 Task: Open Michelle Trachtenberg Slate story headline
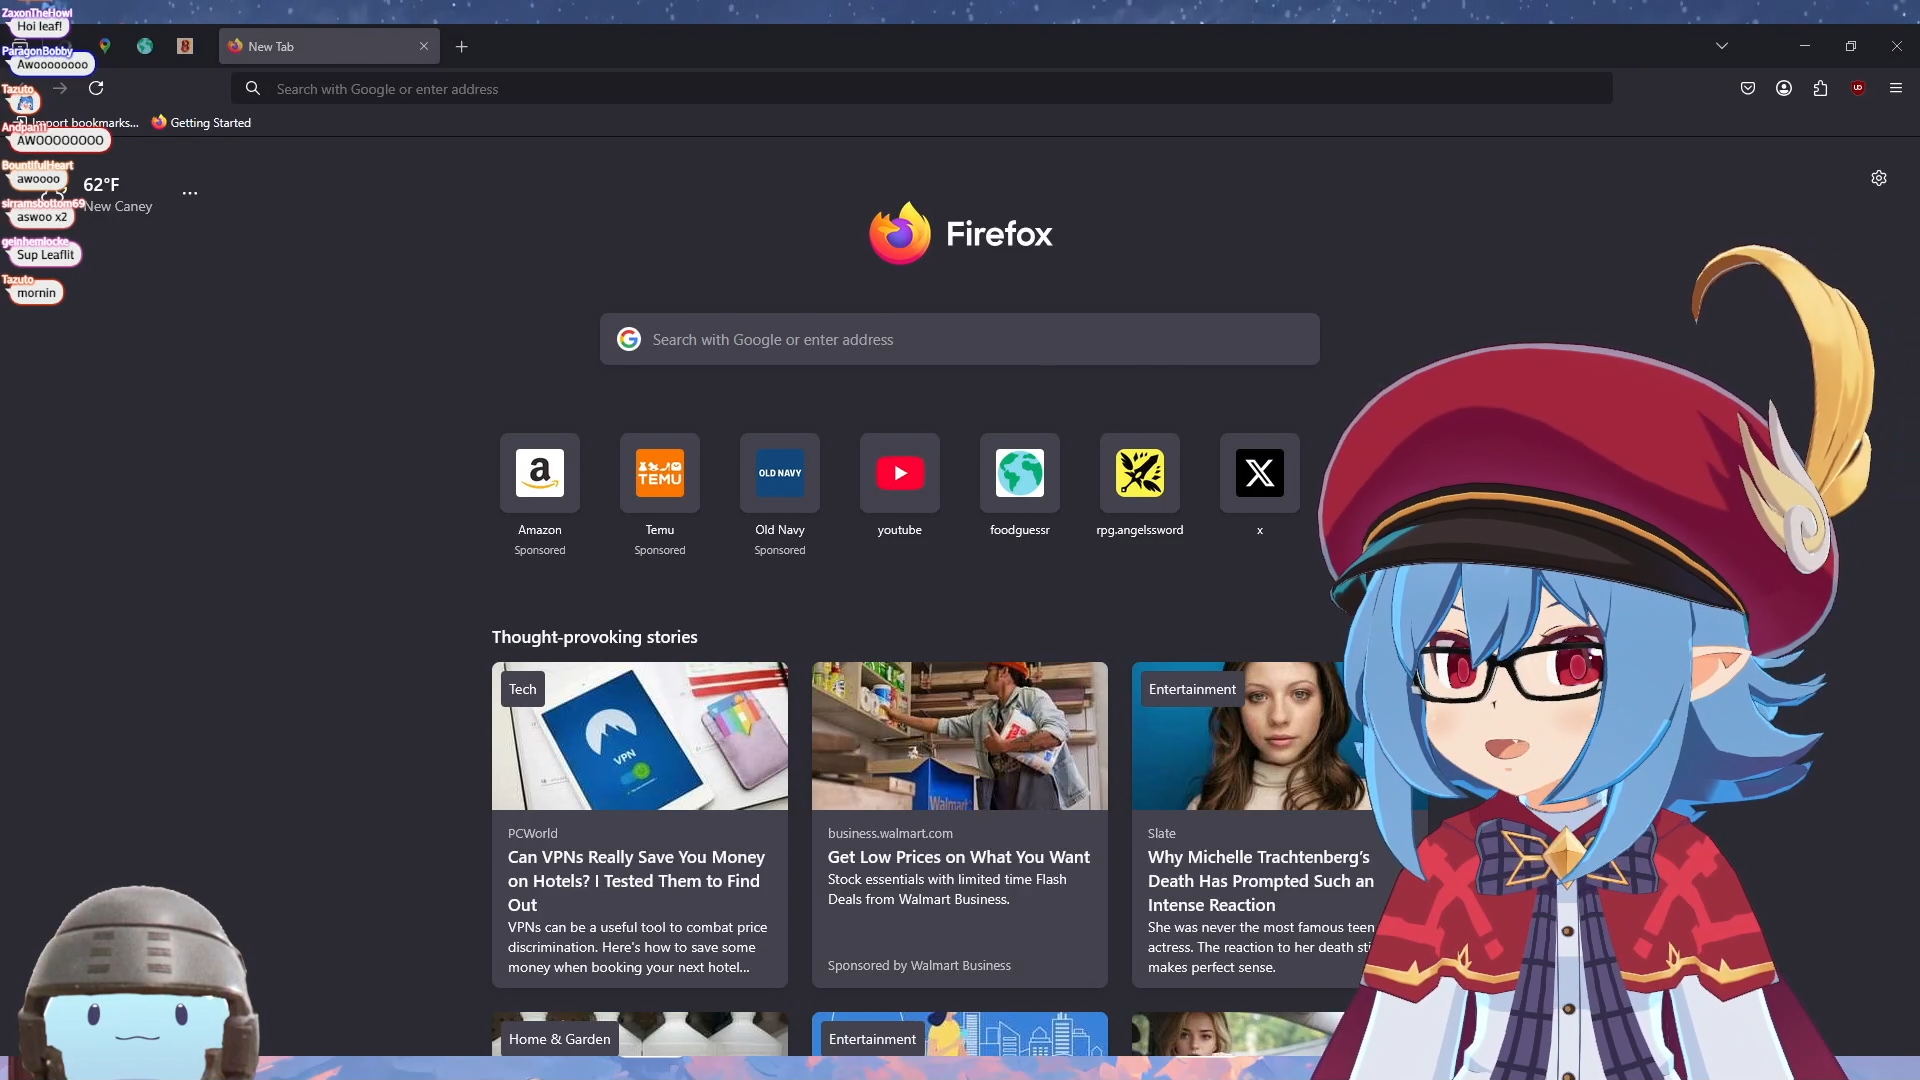click(1261, 881)
